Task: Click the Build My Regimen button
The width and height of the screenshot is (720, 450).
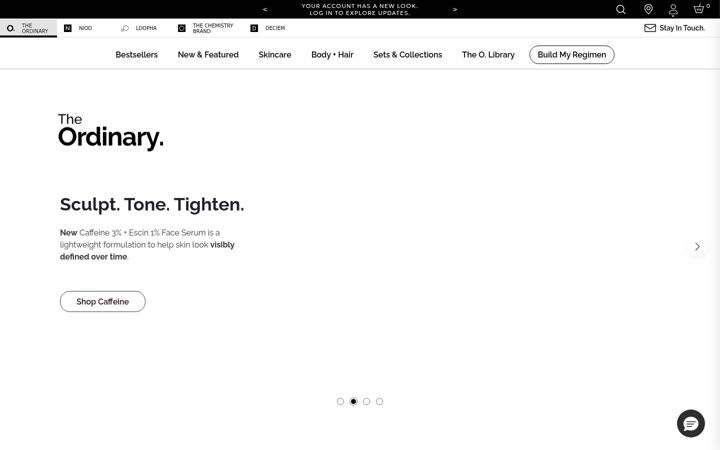Action: coord(572,55)
